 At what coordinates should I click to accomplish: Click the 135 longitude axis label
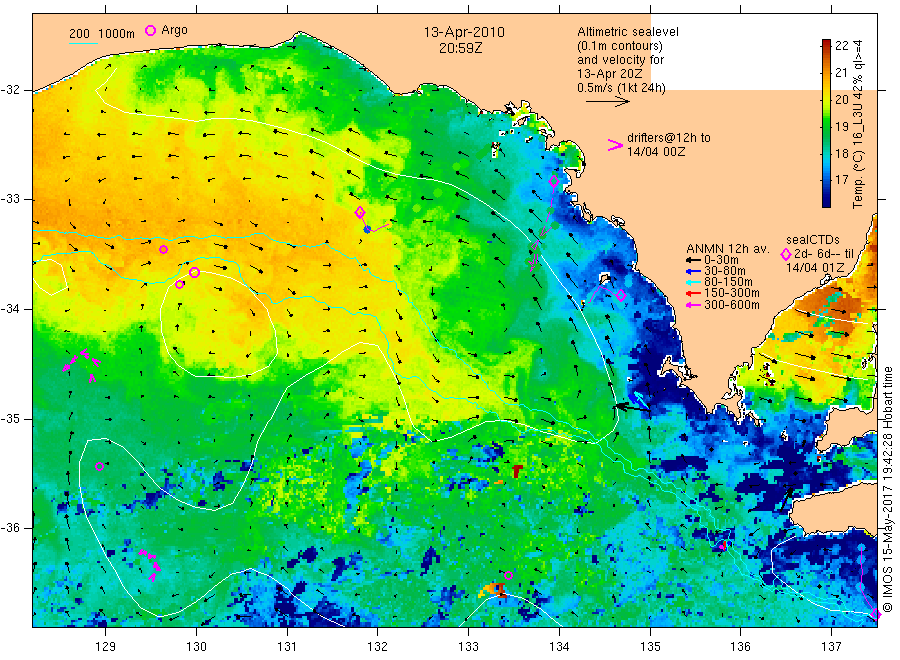pos(650,647)
